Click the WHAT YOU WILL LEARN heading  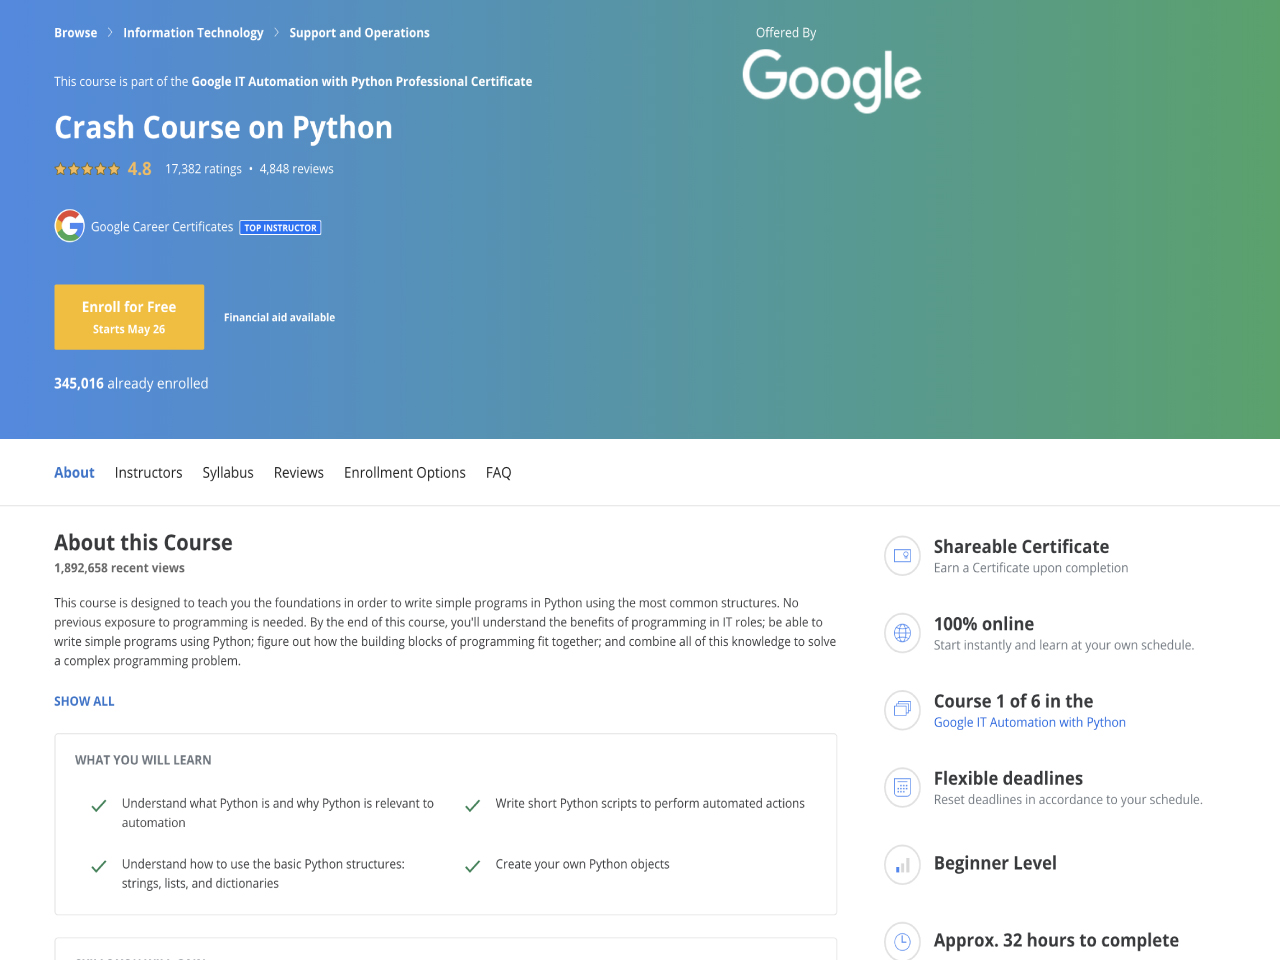click(x=143, y=761)
